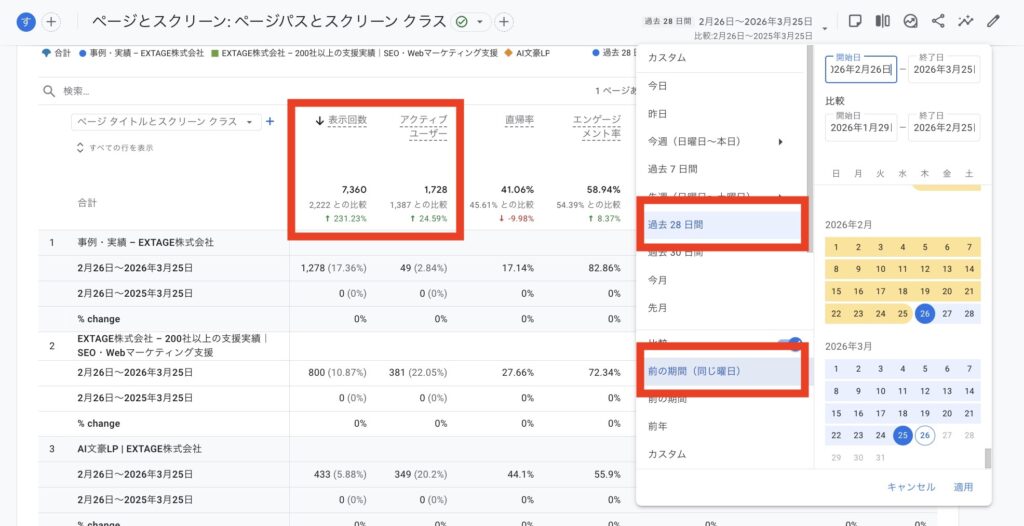Click the 合計 legend marker
Viewport: 1024px width, 526px height.
[46, 53]
